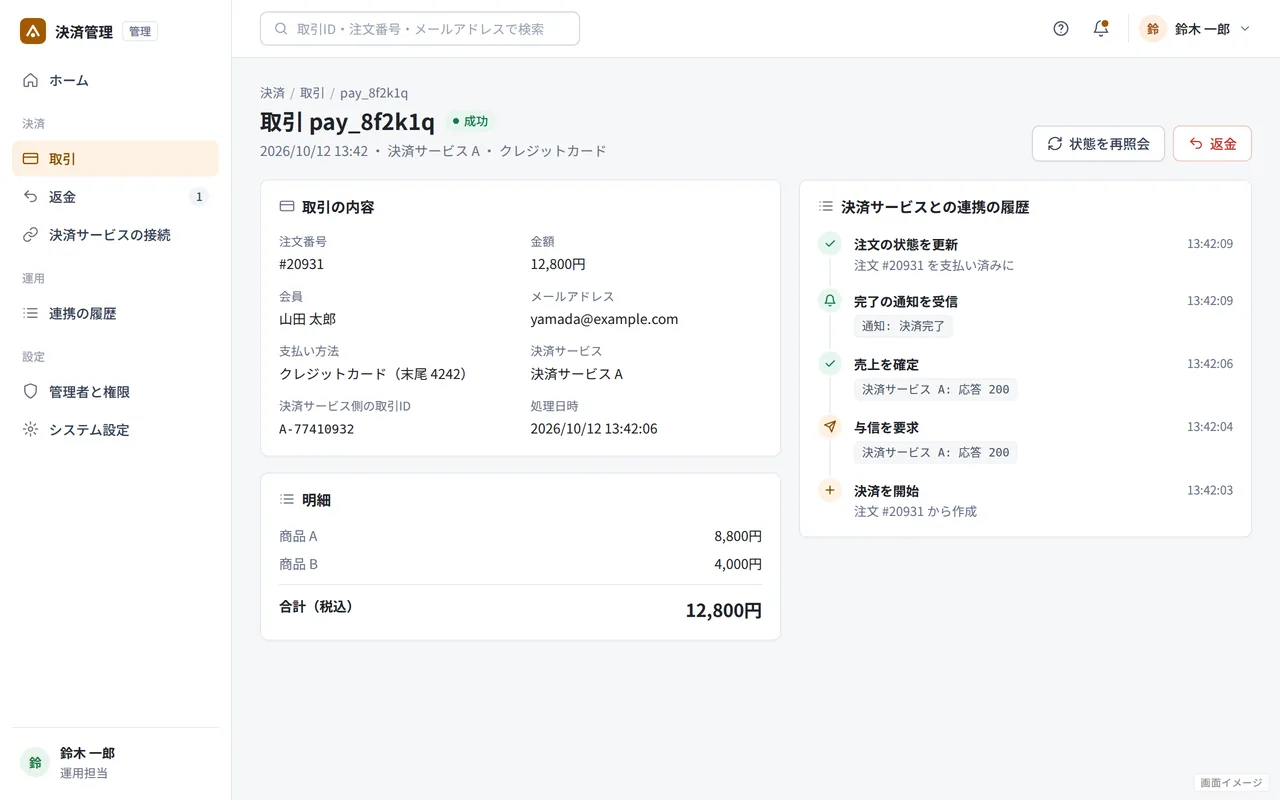Click the 状態を再照会 button
Screen dimensions: 1280x800
1098,143
